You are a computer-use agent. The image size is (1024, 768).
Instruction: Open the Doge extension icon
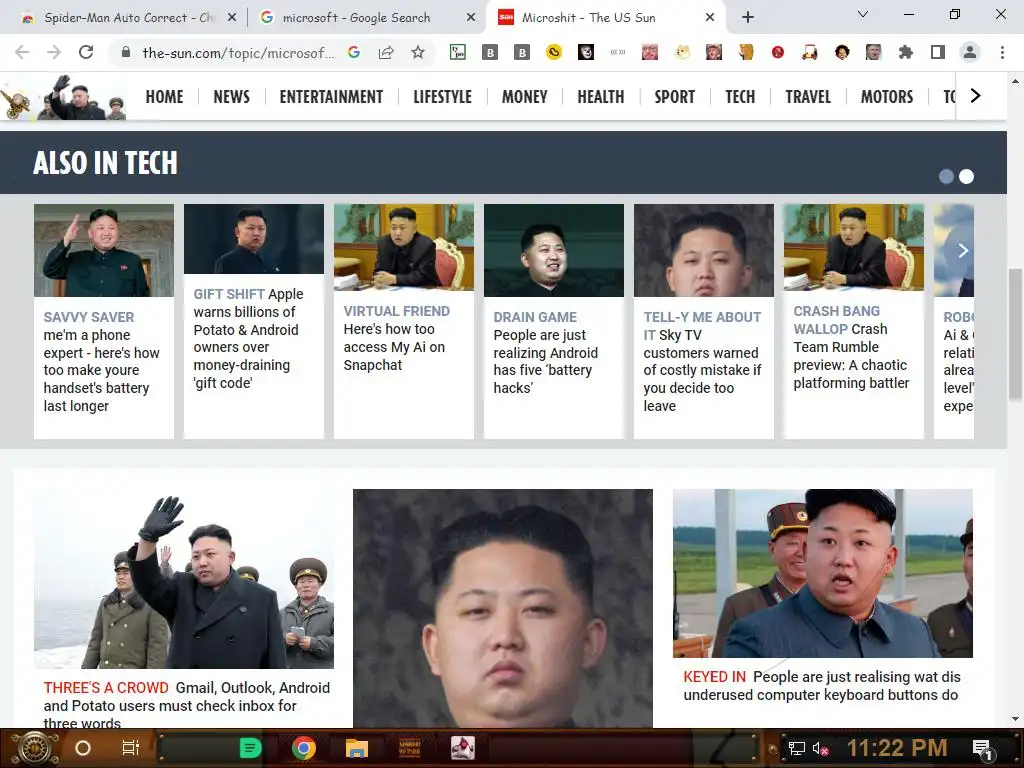click(x=682, y=52)
